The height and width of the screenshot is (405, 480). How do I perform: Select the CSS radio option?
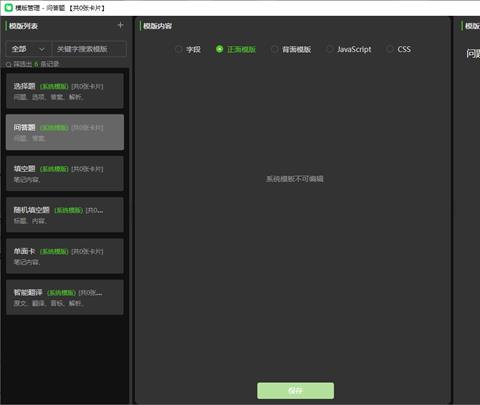click(x=398, y=49)
